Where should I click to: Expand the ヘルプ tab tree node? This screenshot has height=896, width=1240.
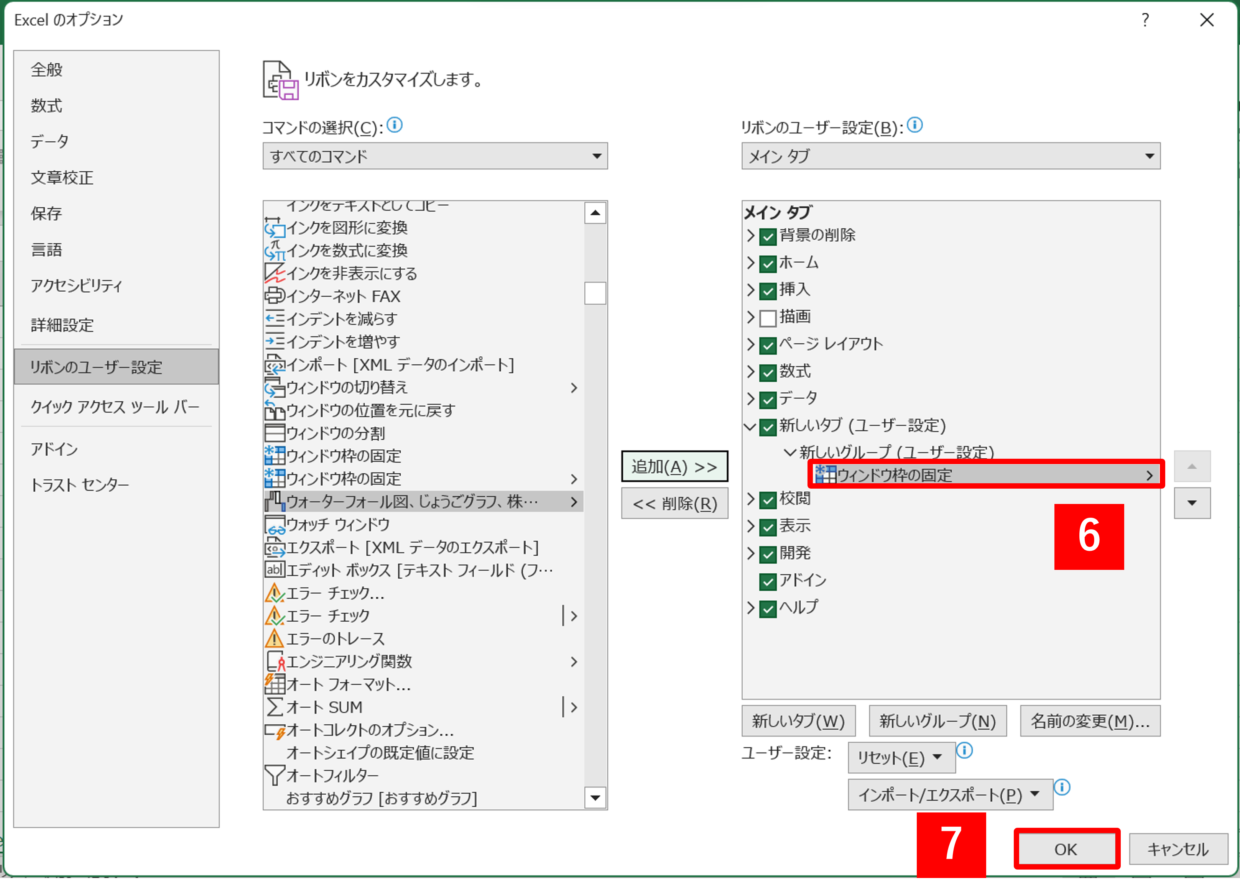click(x=751, y=607)
